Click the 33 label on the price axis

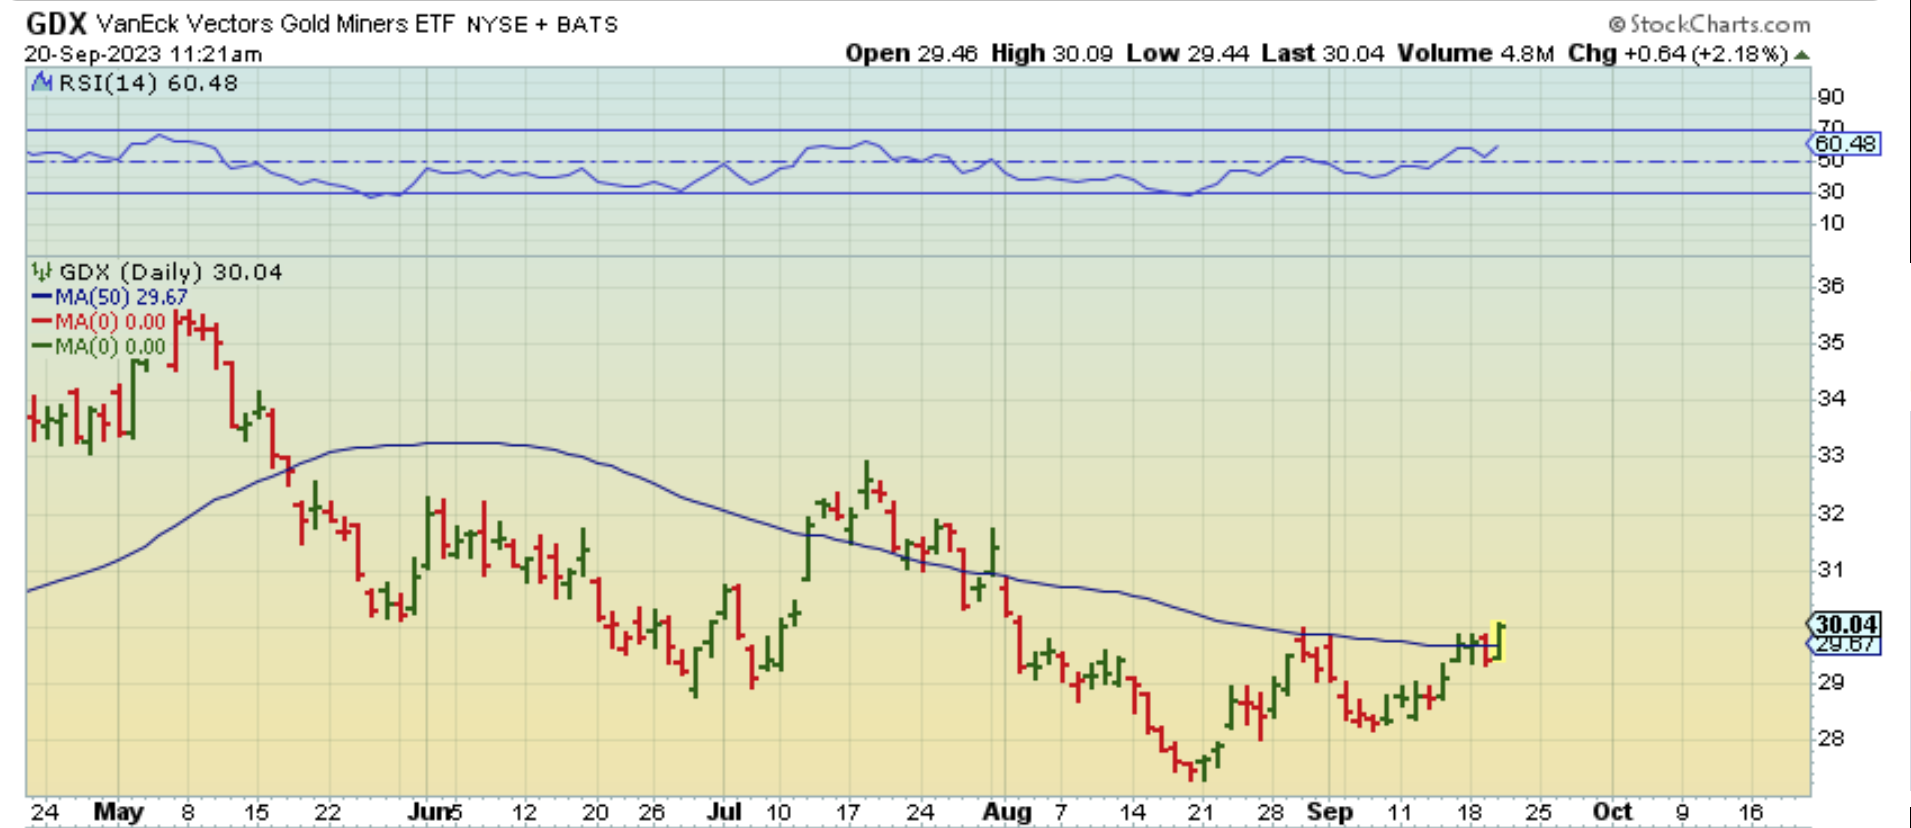click(1830, 455)
